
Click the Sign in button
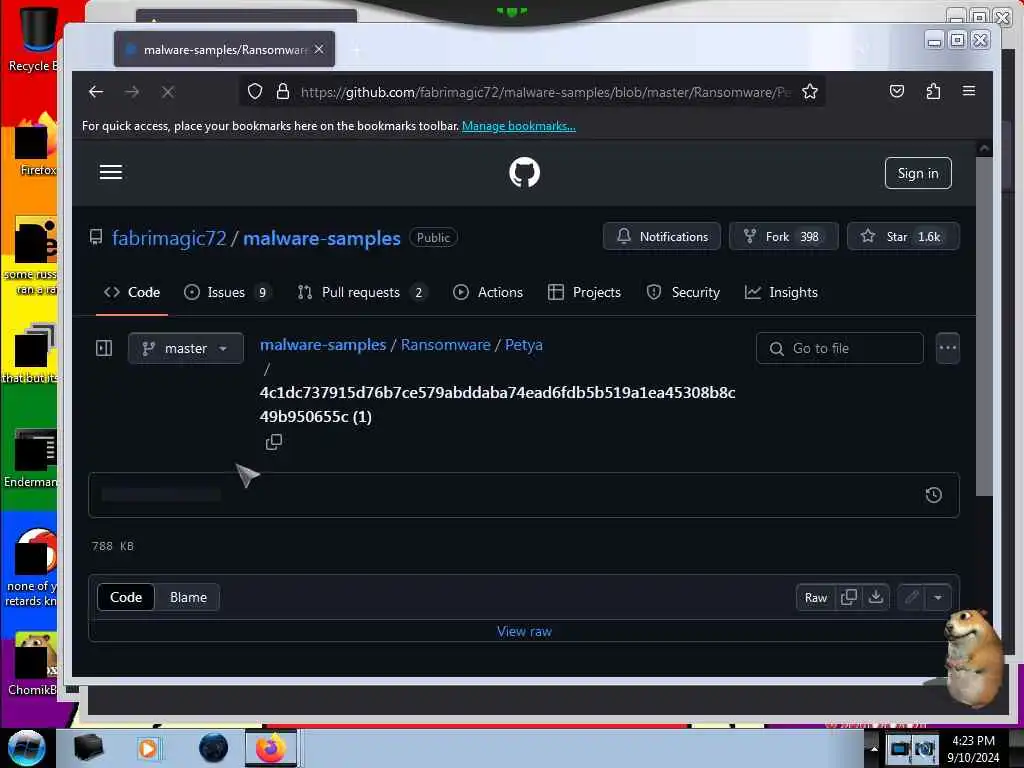[918, 173]
